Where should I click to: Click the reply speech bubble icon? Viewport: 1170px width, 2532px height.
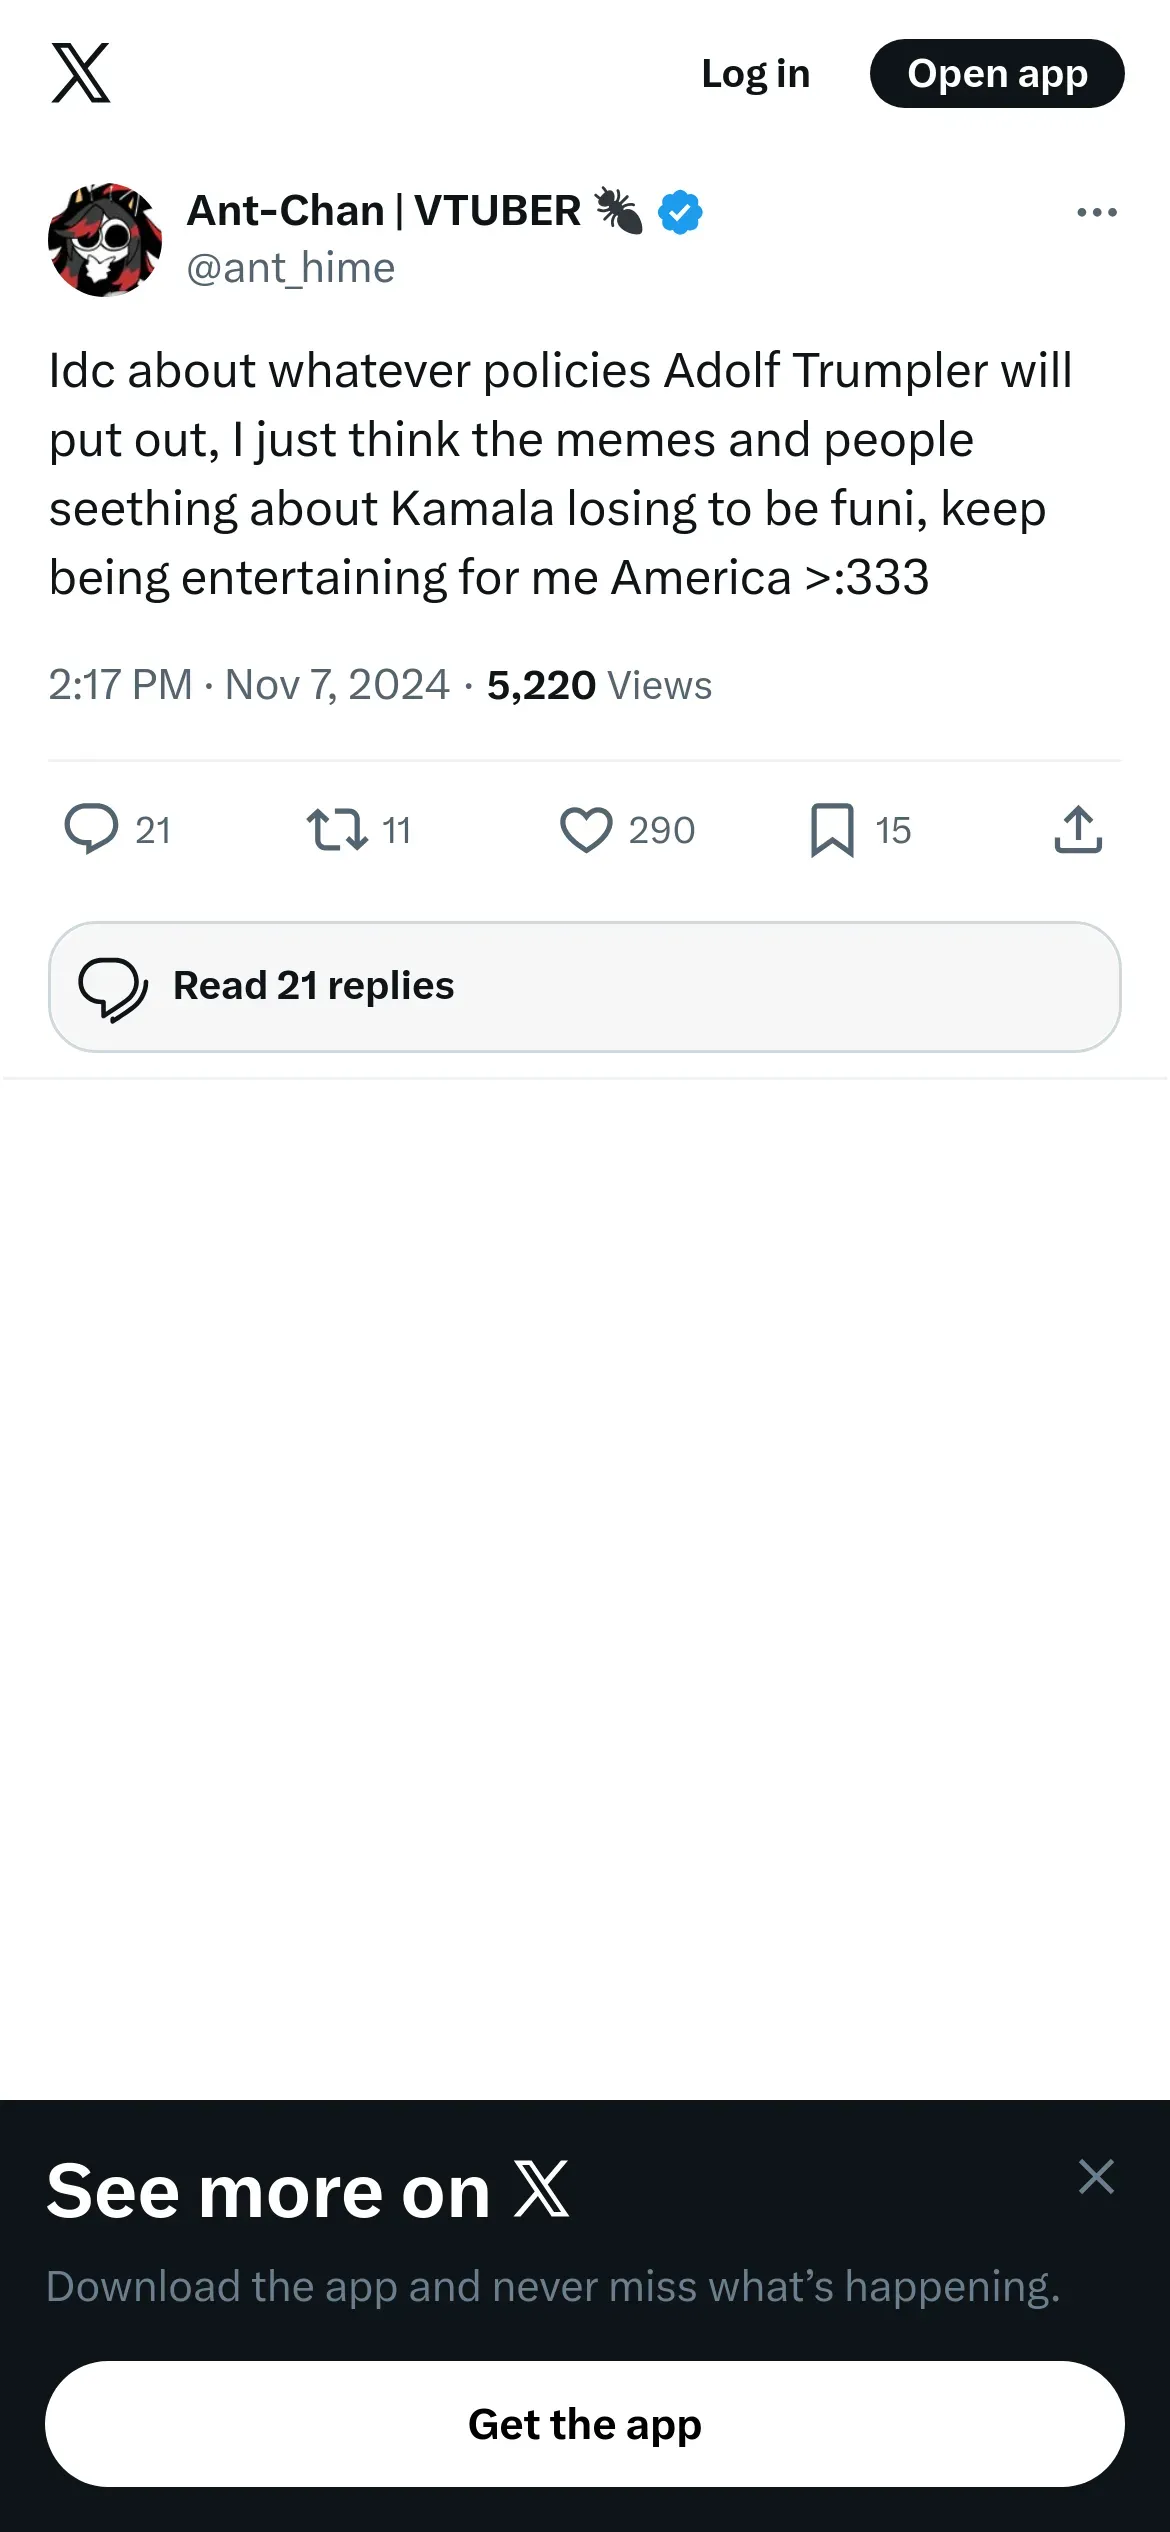(91, 830)
